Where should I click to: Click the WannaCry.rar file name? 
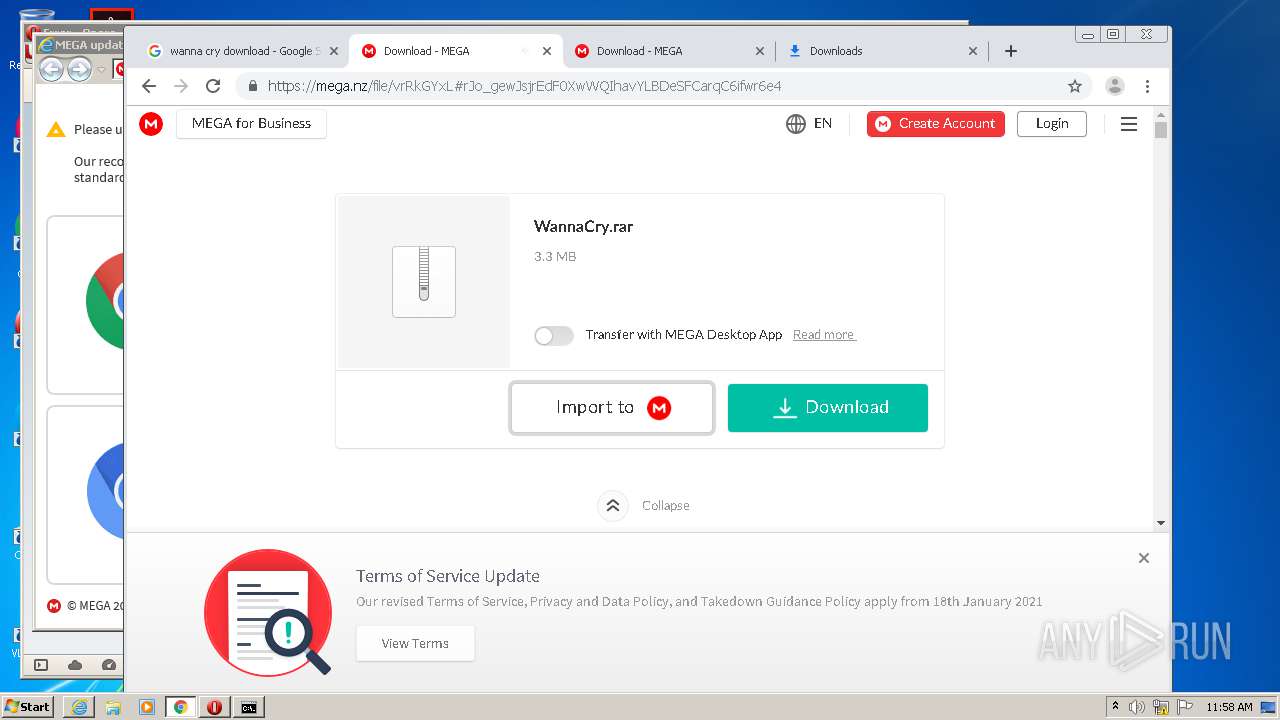tap(583, 227)
